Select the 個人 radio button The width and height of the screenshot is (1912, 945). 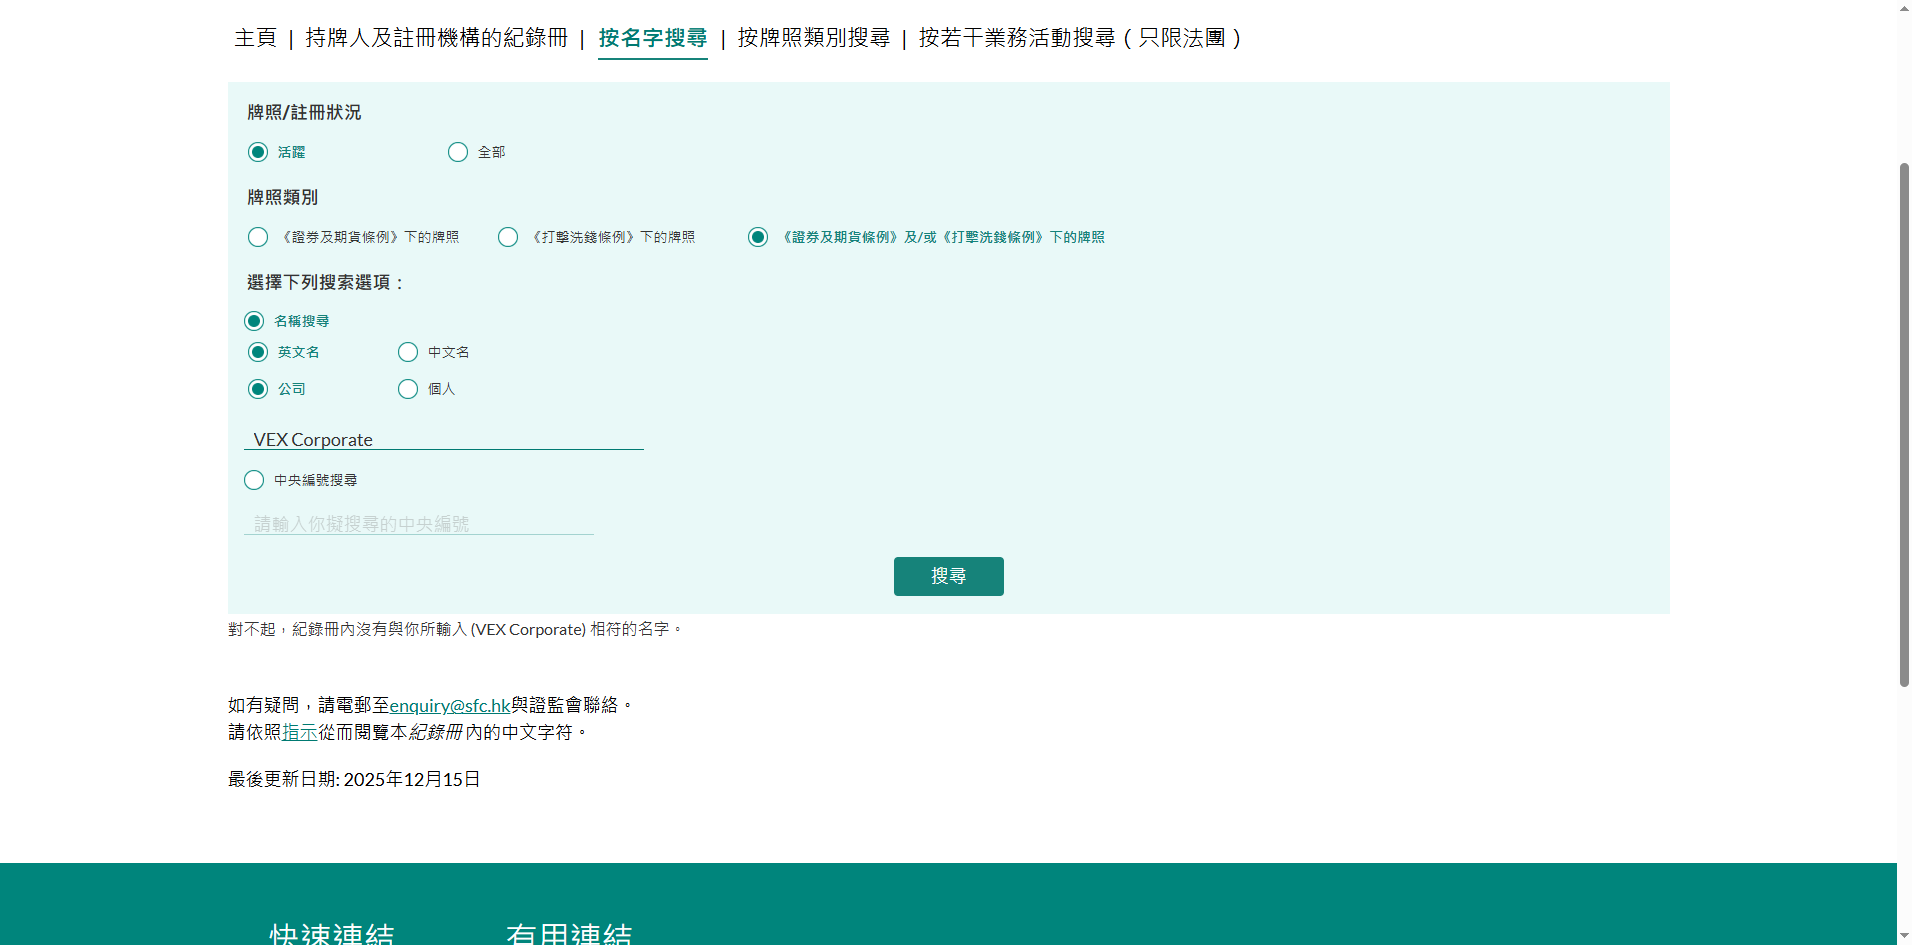tap(408, 389)
